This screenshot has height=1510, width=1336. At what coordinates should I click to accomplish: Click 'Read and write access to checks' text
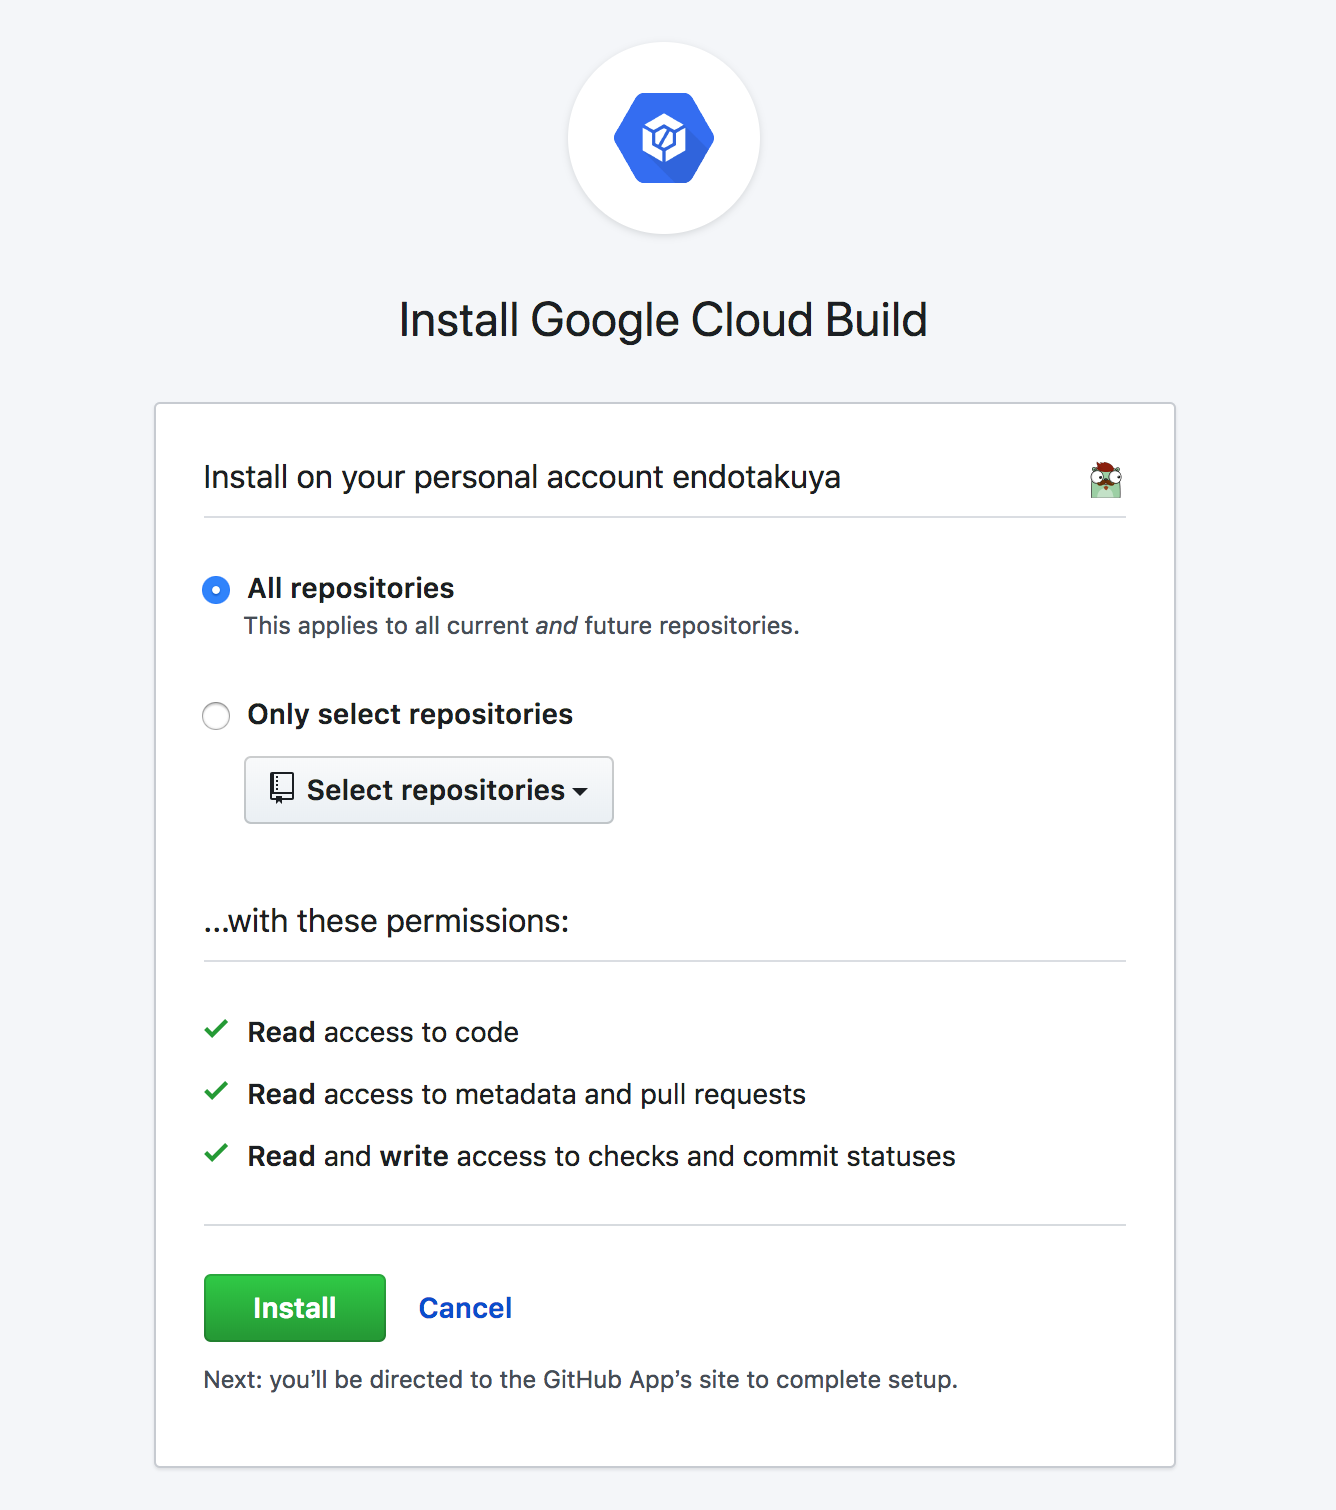[x=601, y=1156]
